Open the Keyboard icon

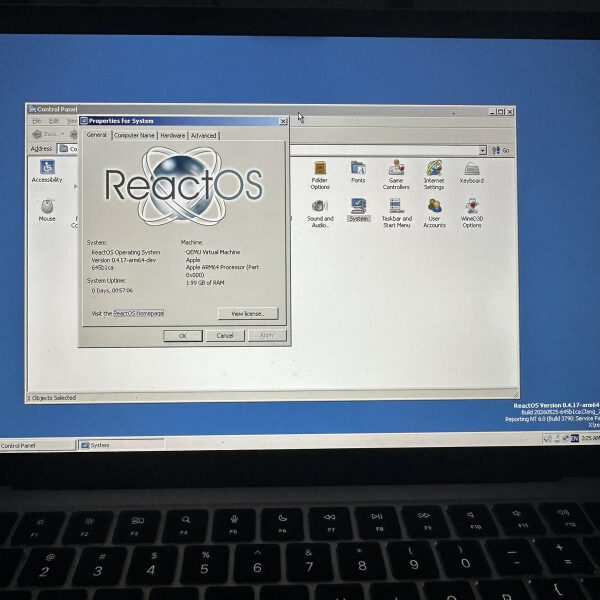coord(472,172)
